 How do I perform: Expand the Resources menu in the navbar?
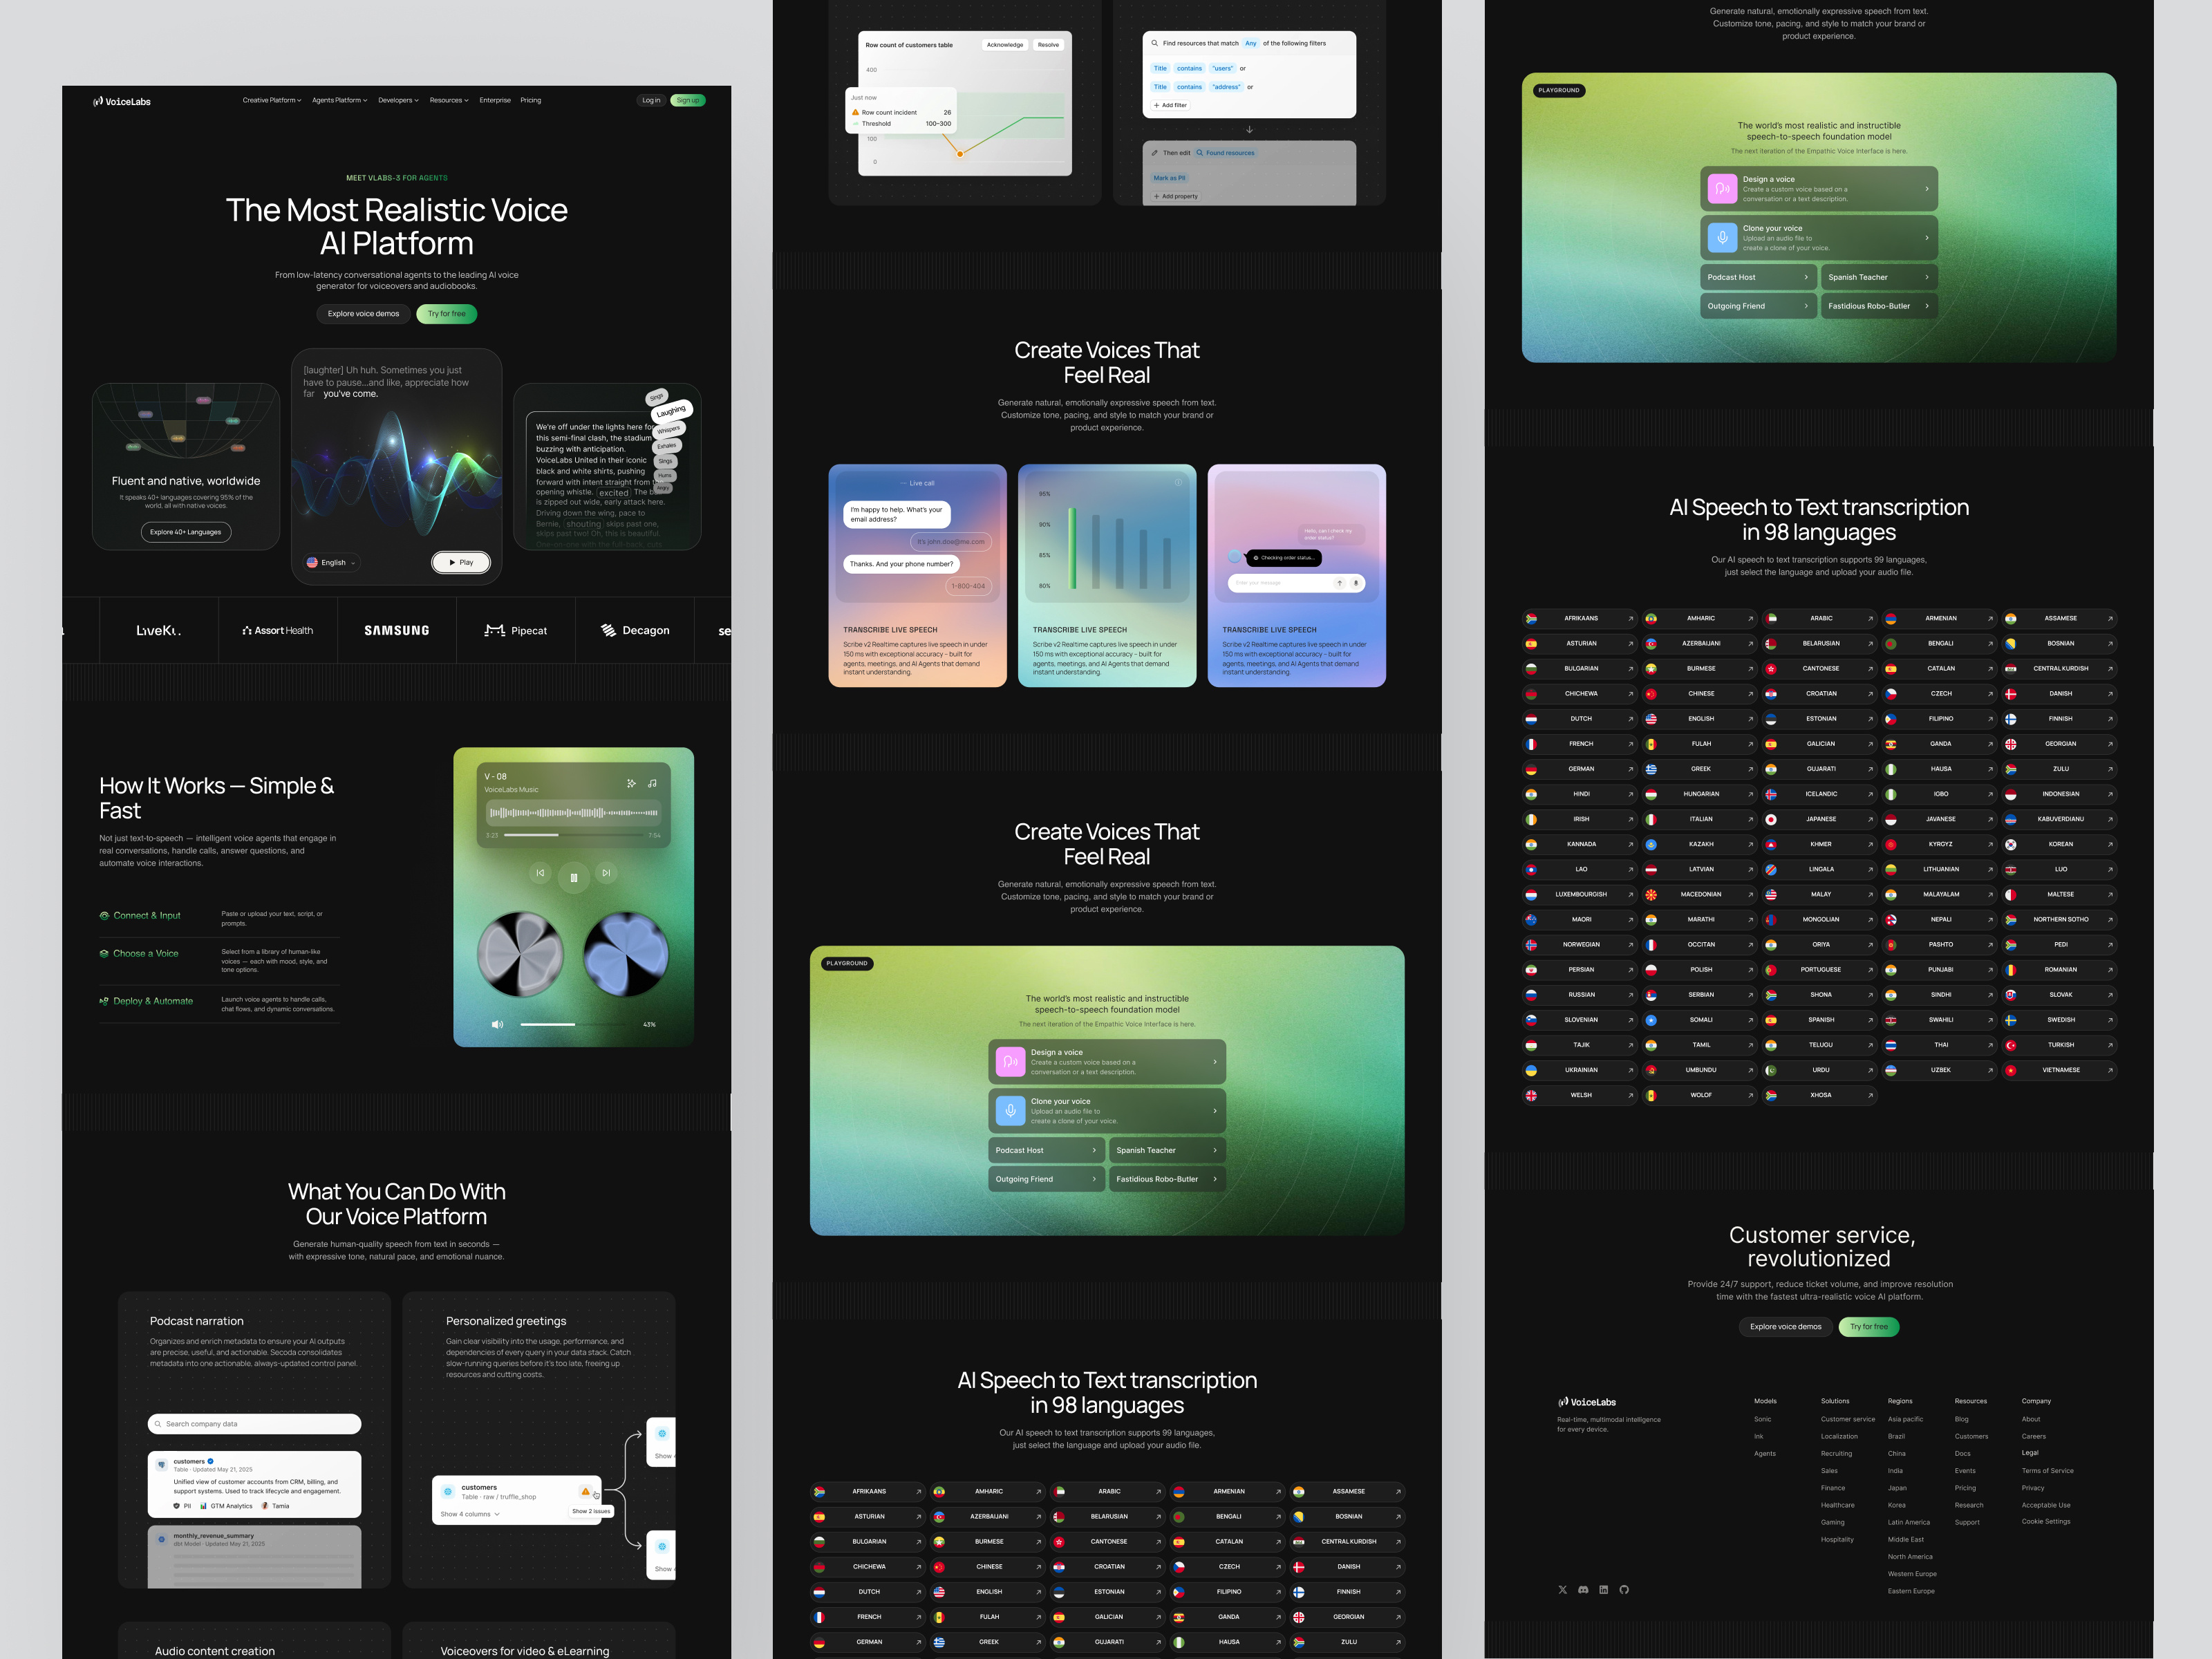pyautogui.click(x=448, y=100)
